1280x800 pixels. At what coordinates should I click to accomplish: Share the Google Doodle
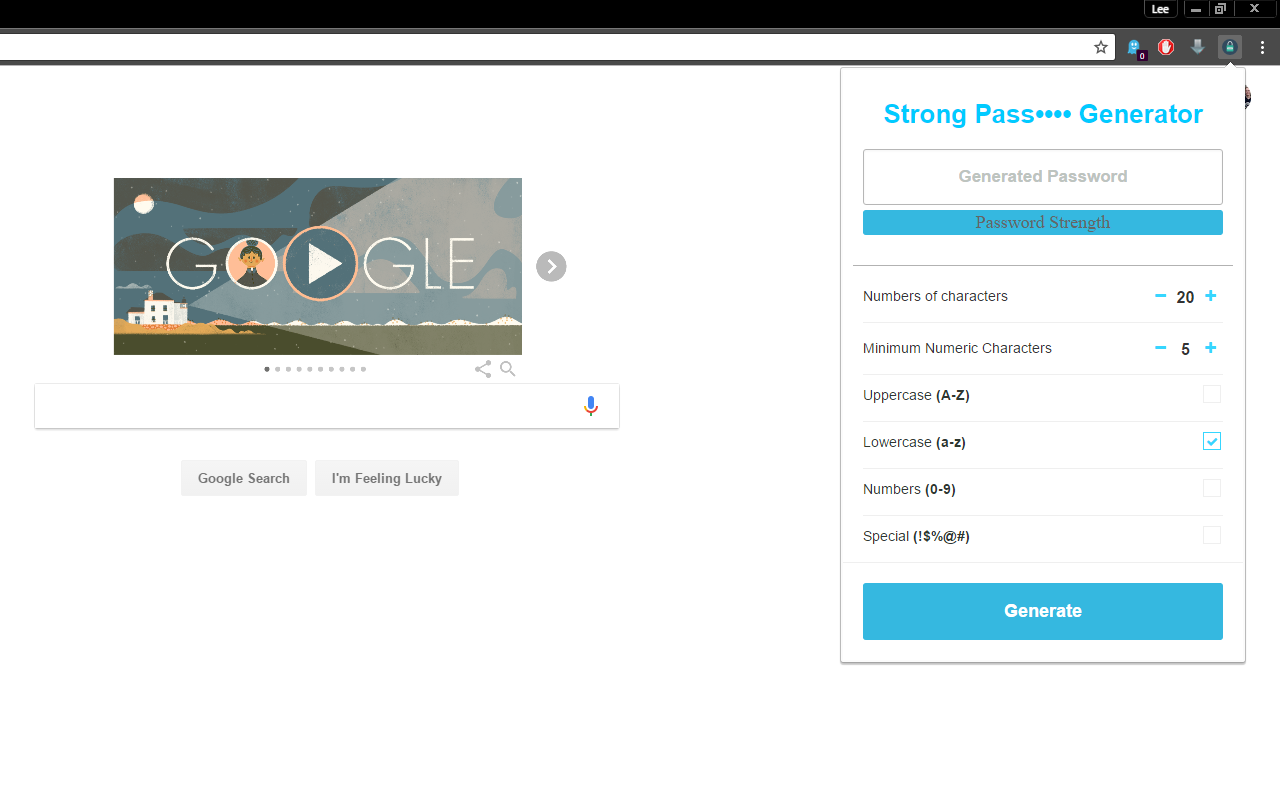pos(483,369)
